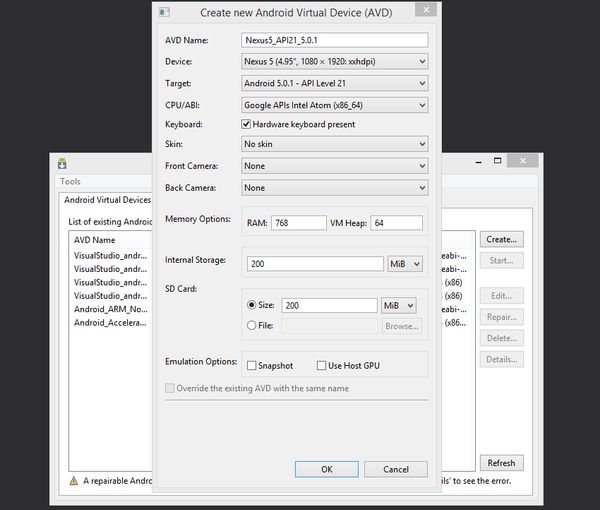The image size is (600, 510).
Task: Enable the Snapshot emulation option
Action: (251, 366)
